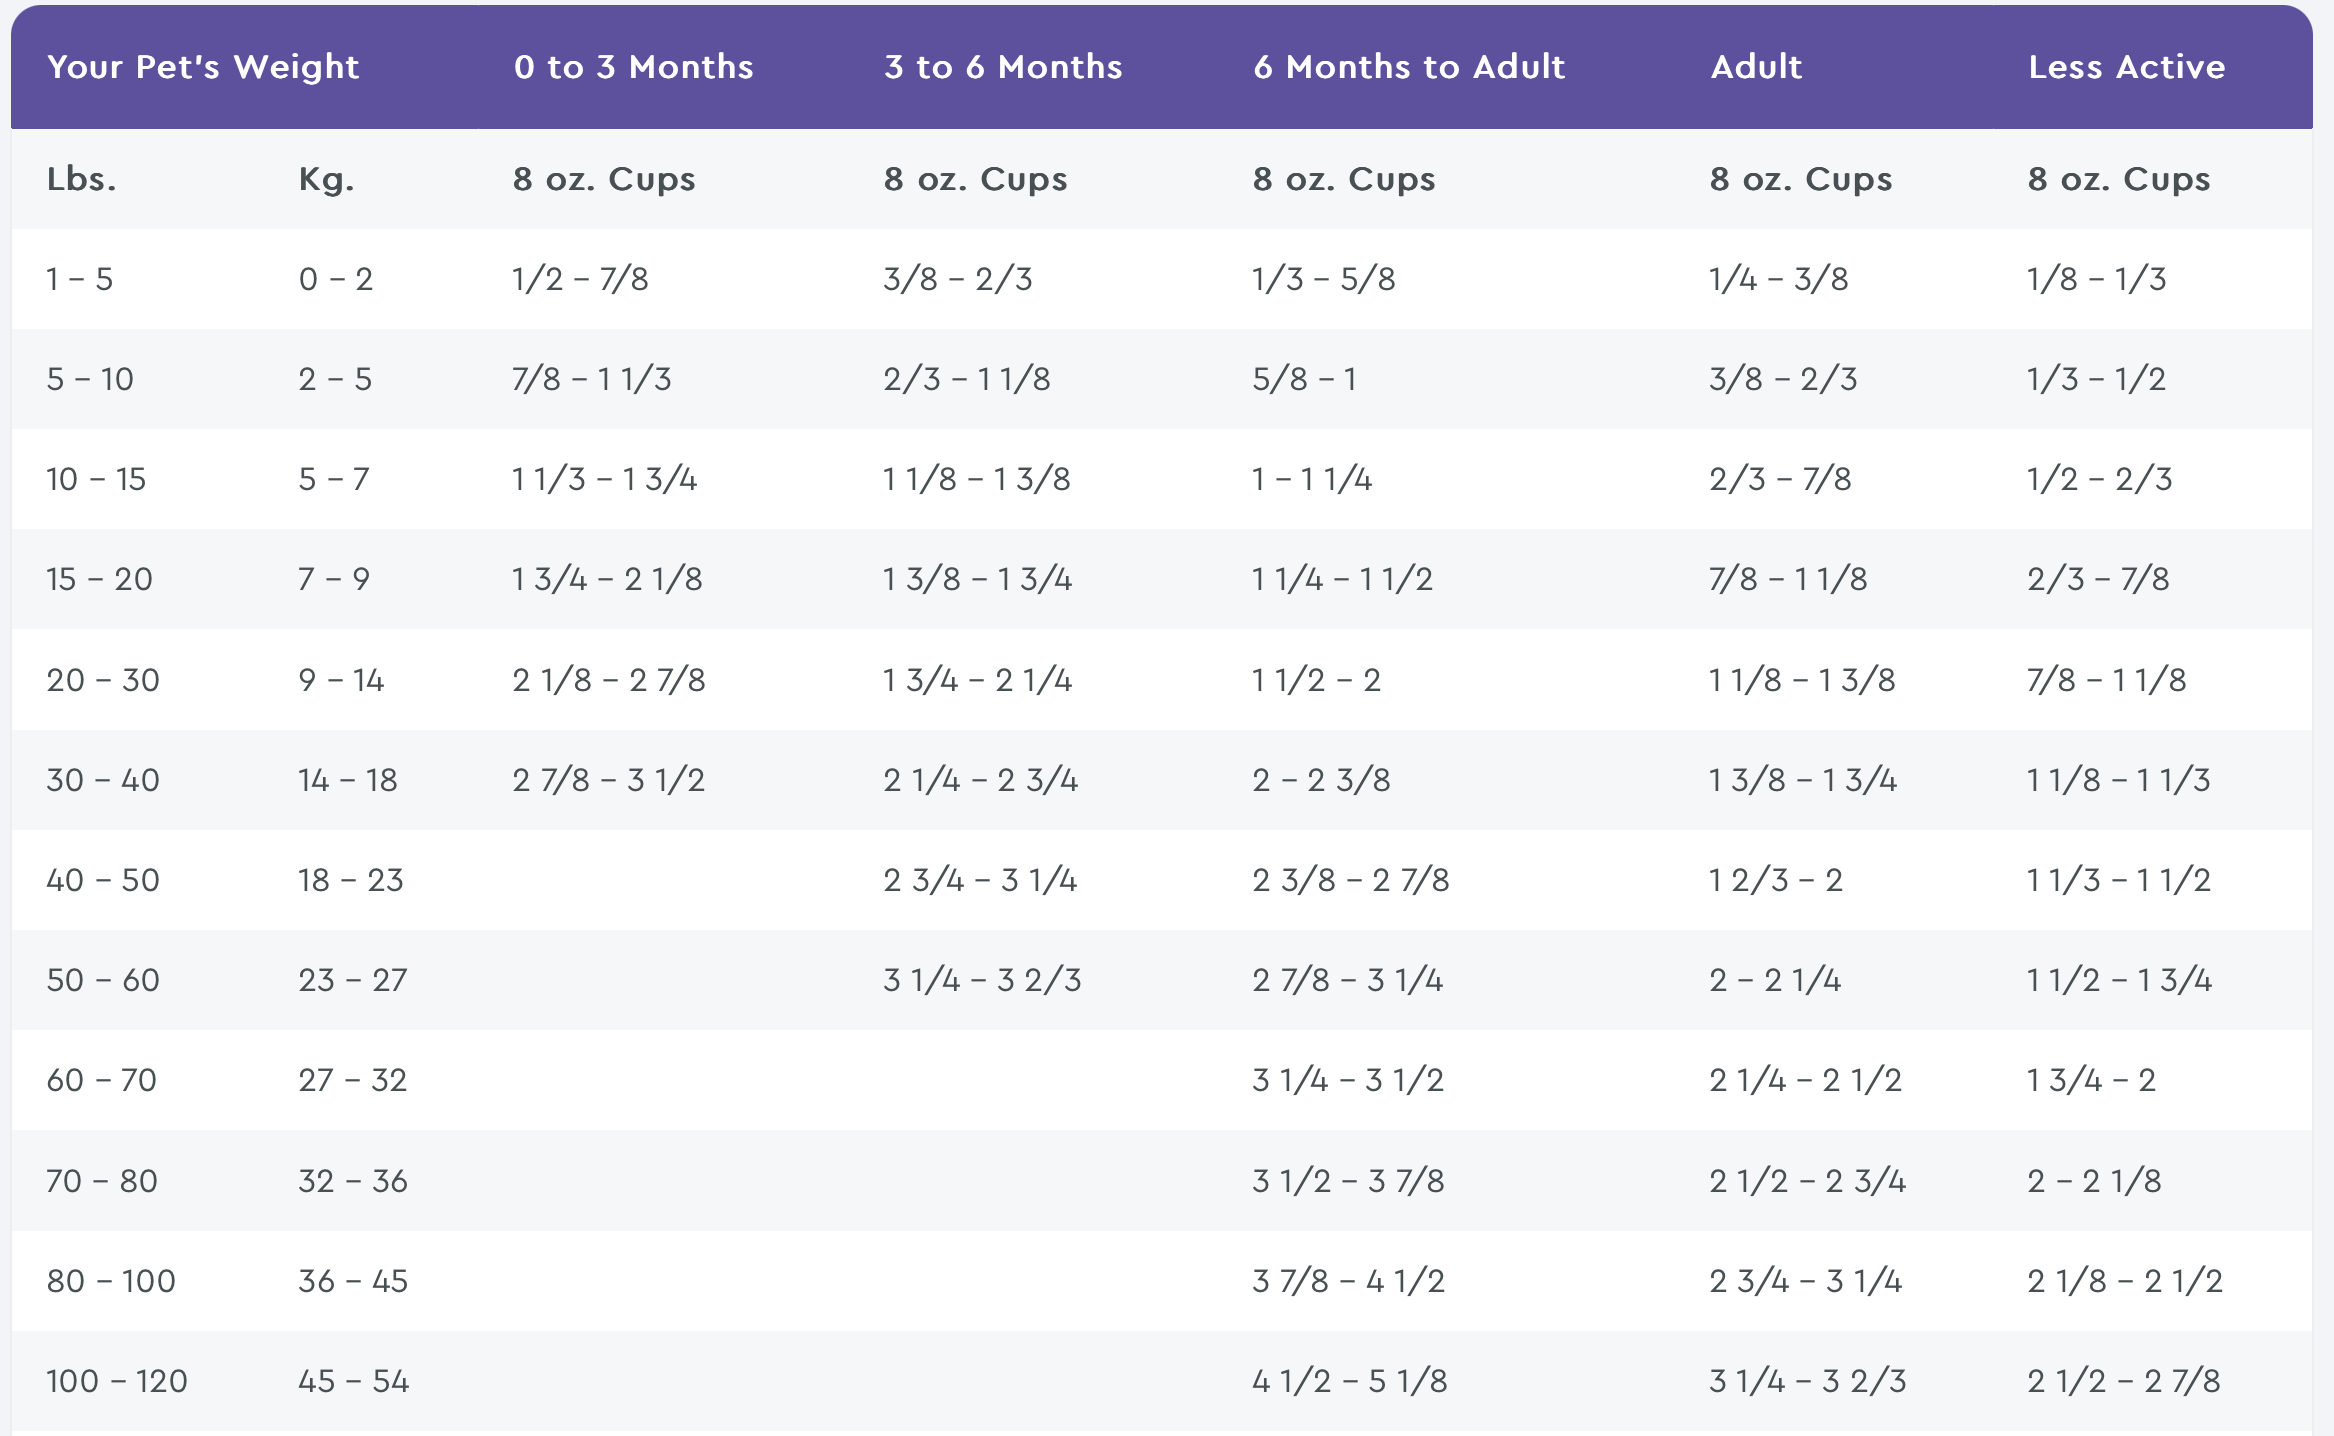This screenshot has width=2334, height=1436.
Task: Click the "5/8 – 1" cups cell
Action: (1304, 379)
